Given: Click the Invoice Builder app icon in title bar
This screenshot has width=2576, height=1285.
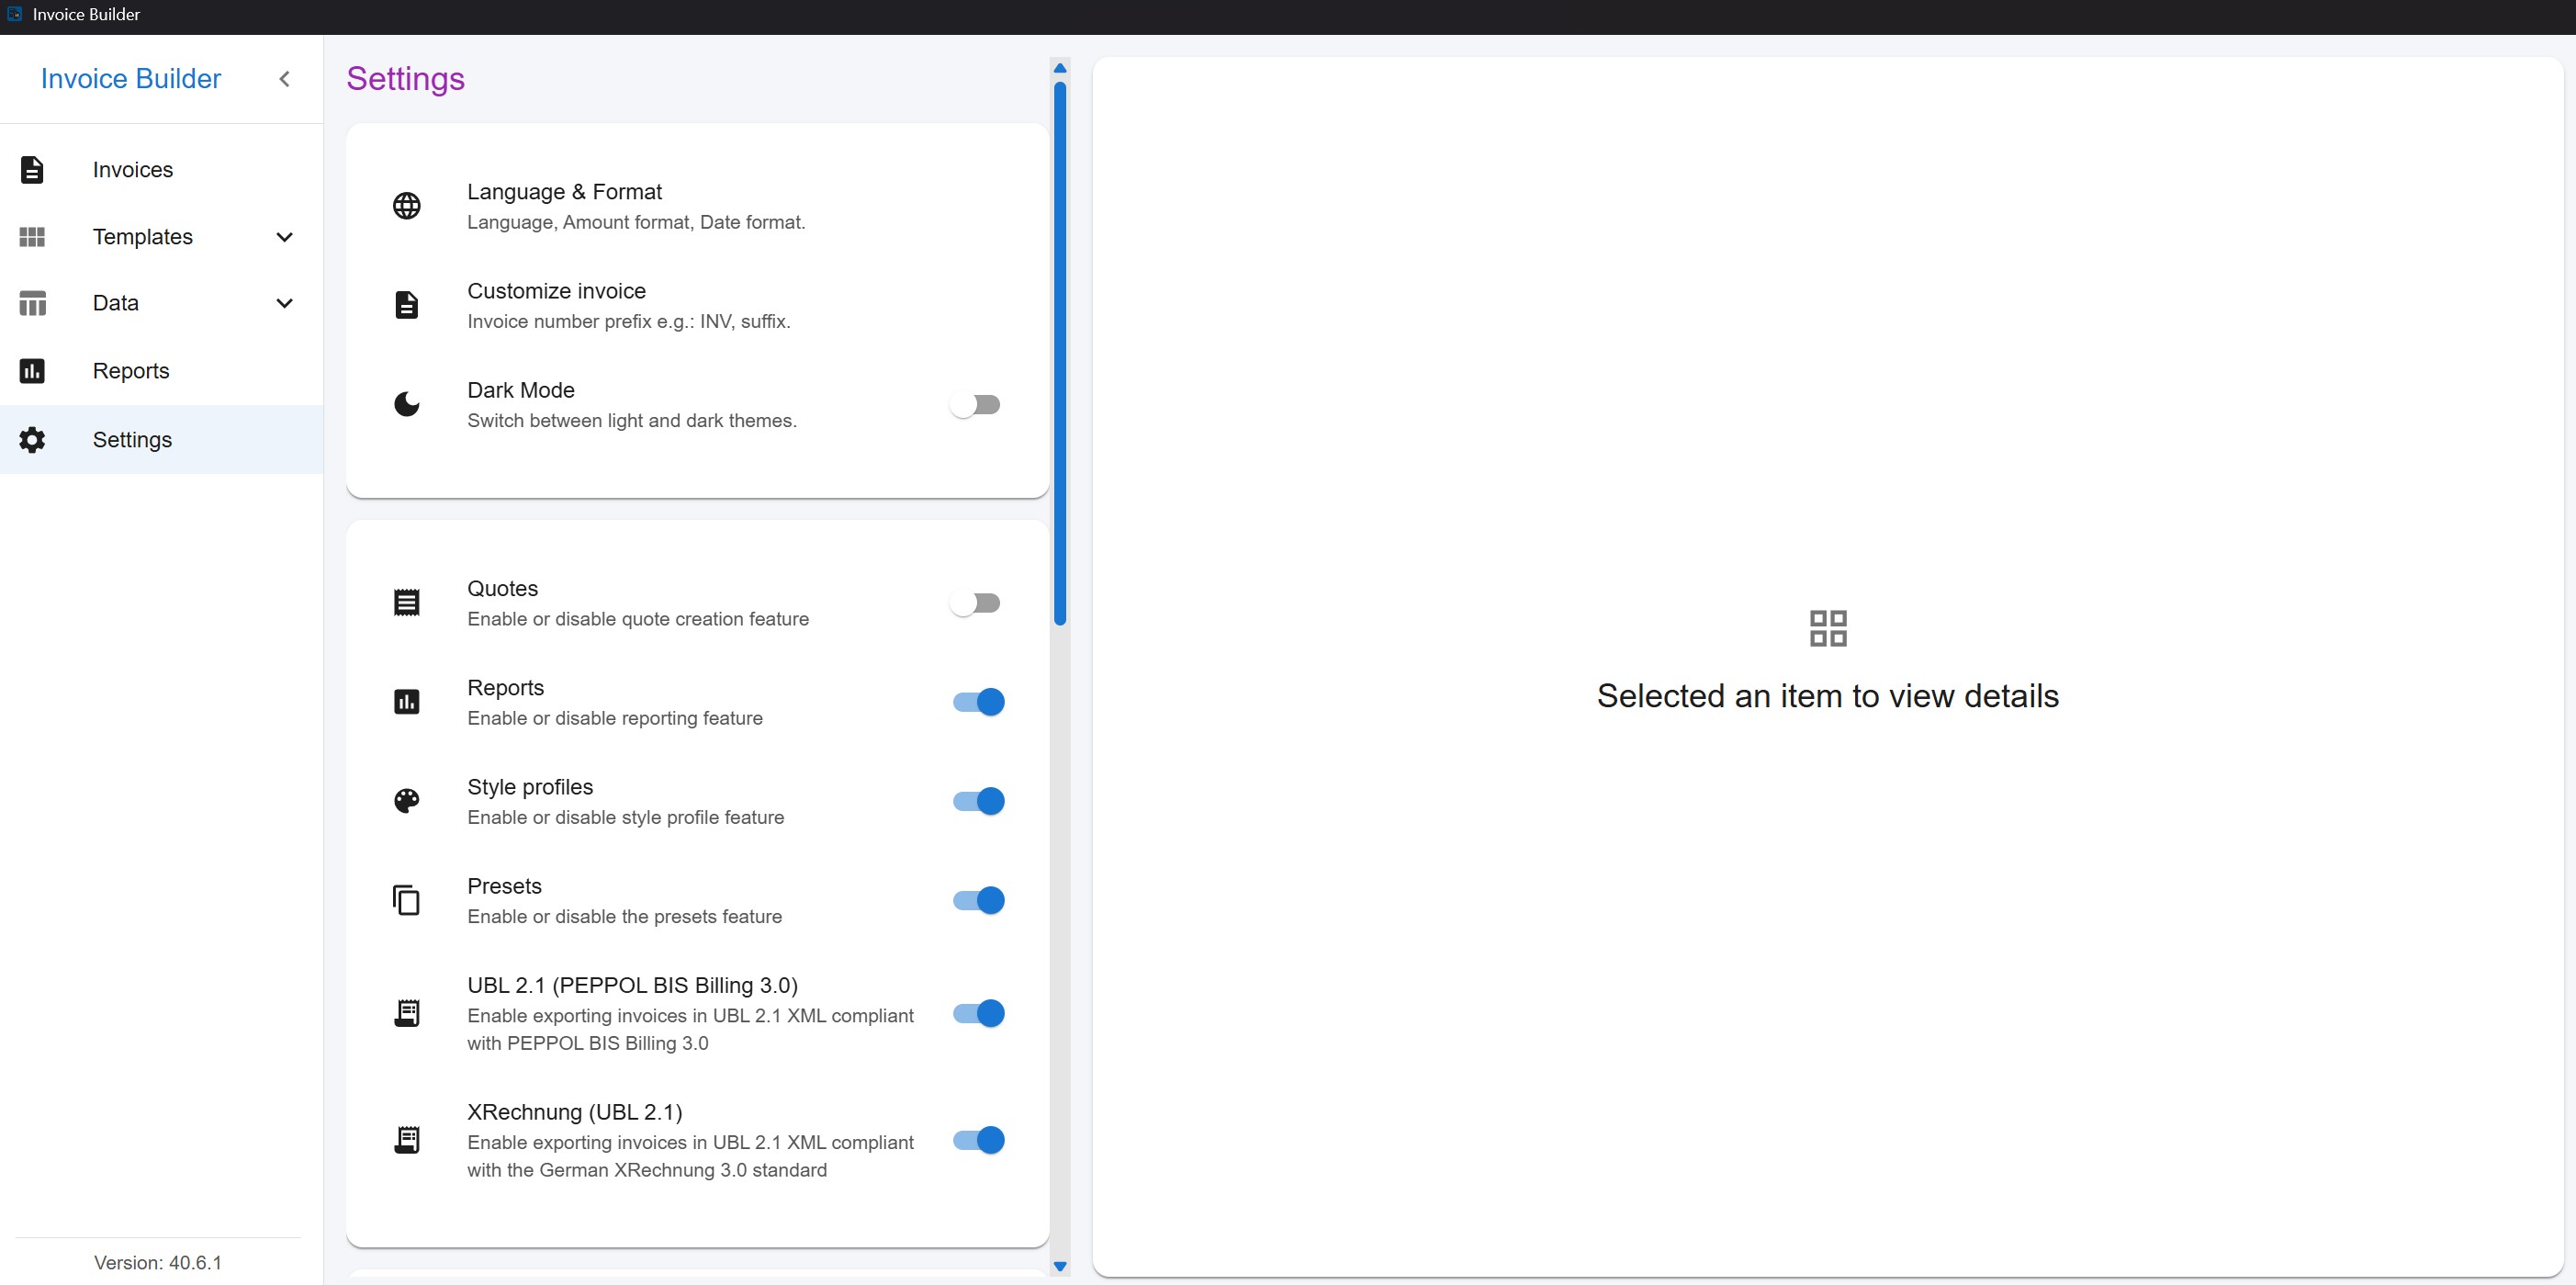Looking at the screenshot, I should (14, 14).
